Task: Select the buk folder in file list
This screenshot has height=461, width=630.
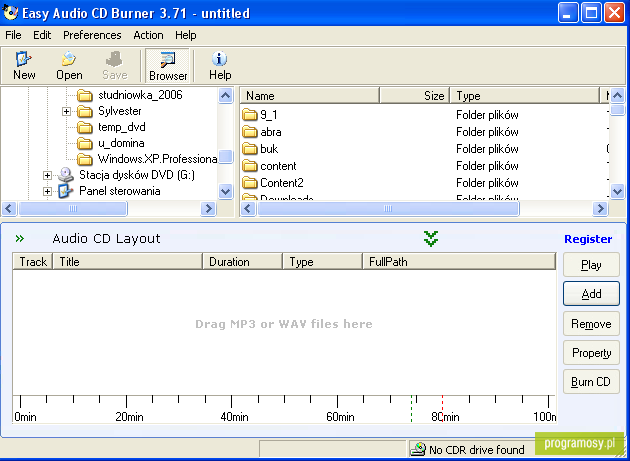Action: tap(269, 149)
